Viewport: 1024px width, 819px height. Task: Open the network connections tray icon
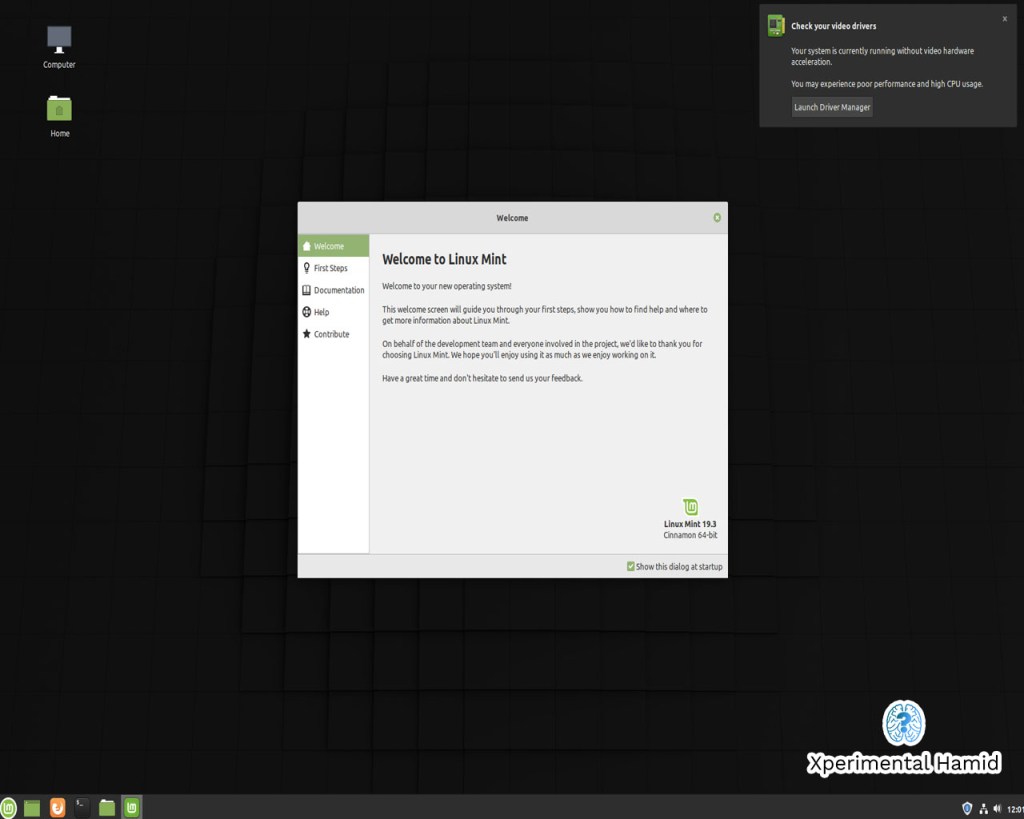(x=984, y=809)
